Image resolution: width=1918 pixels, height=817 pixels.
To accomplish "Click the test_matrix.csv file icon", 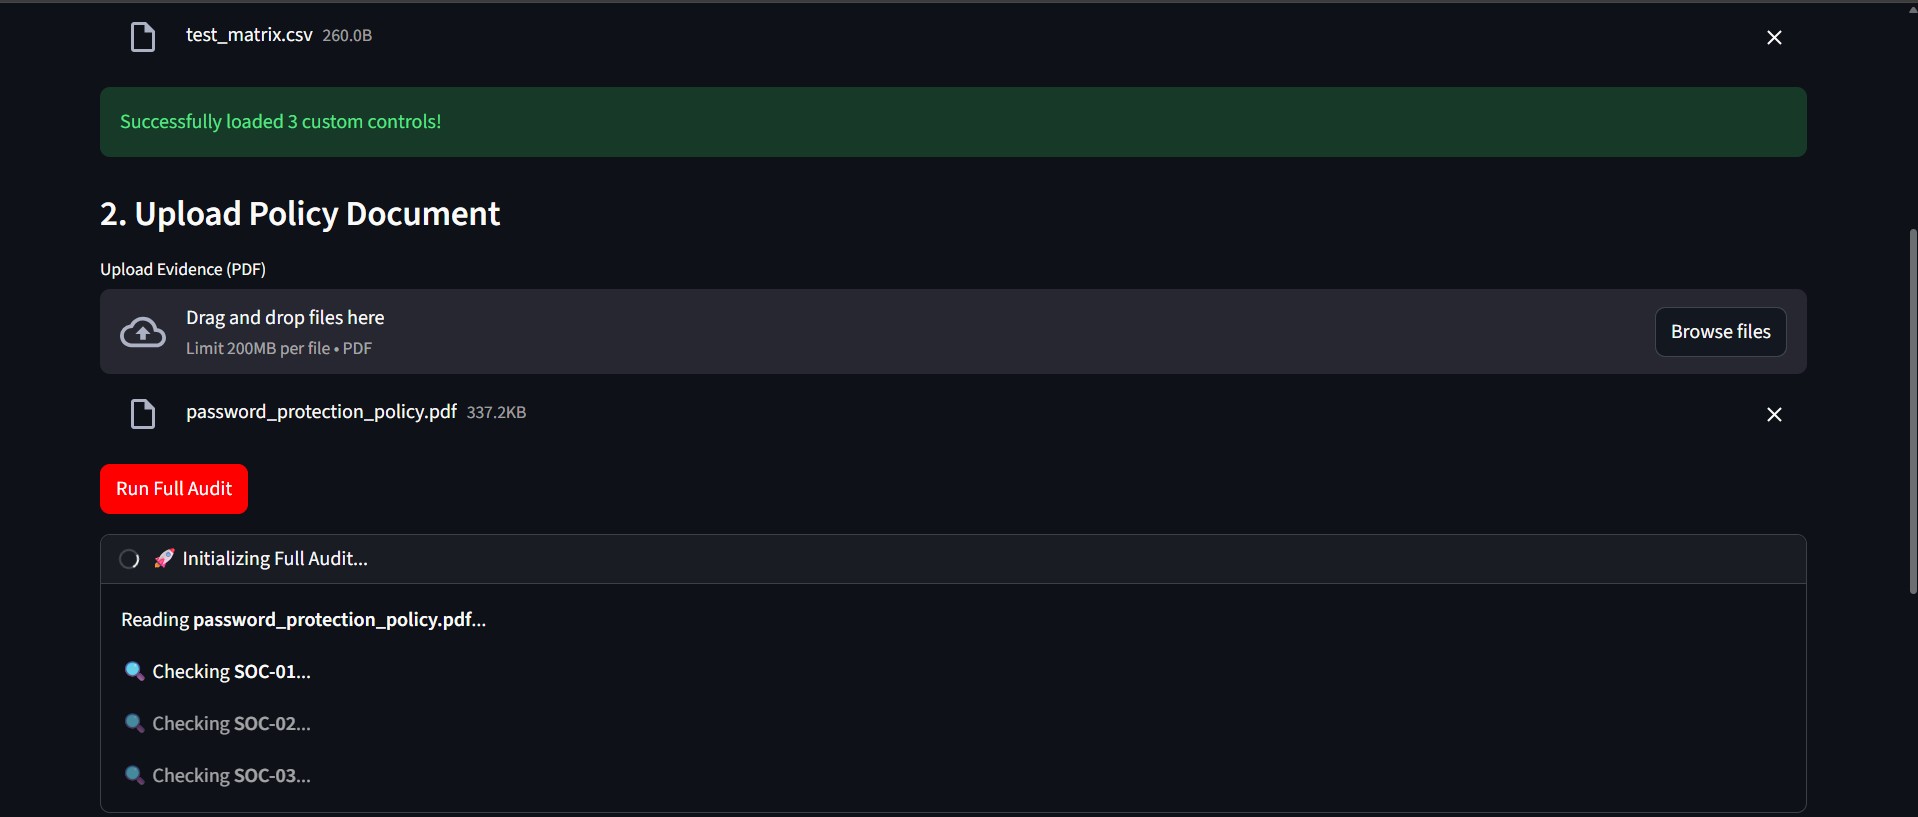I will point(143,38).
